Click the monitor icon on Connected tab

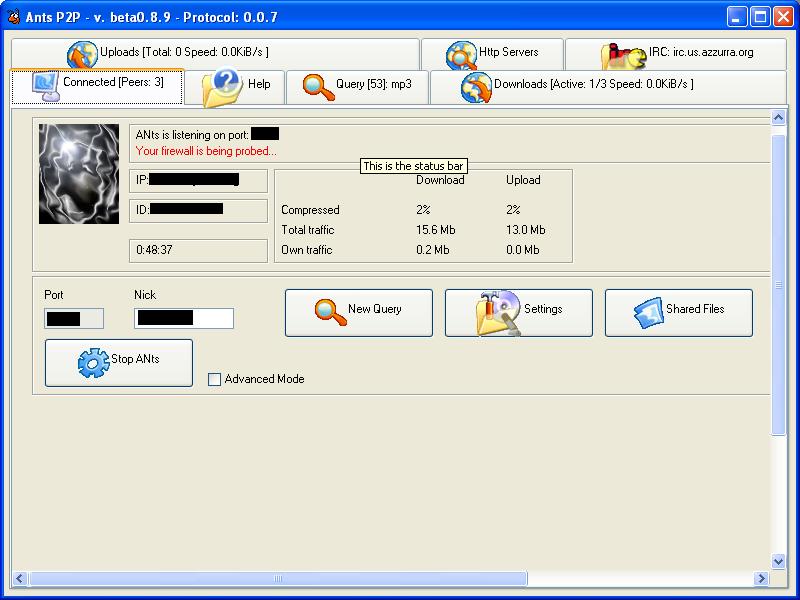(46, 86)
